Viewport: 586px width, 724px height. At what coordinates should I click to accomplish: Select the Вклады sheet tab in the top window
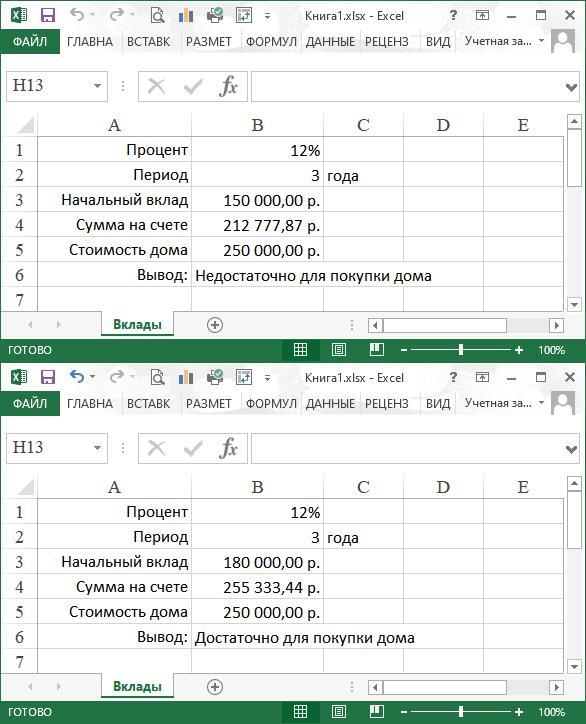pyautogui.click(x=137, y=324)
